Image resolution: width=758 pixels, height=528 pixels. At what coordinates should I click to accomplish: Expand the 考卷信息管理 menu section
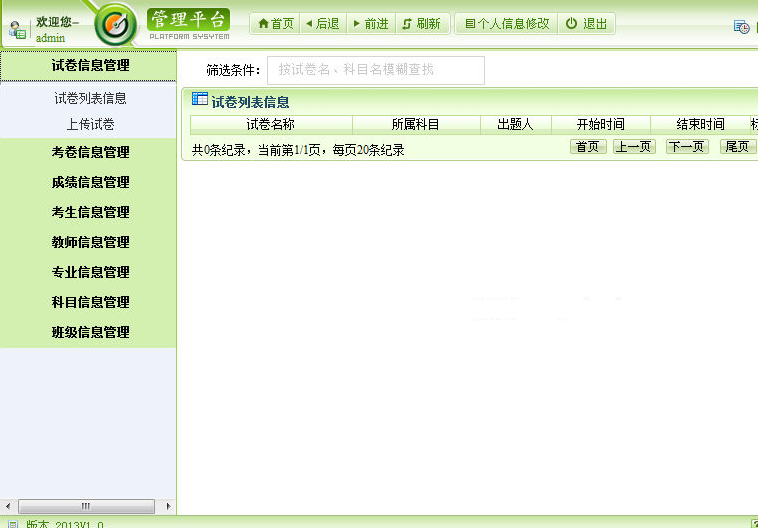point(88,152)
